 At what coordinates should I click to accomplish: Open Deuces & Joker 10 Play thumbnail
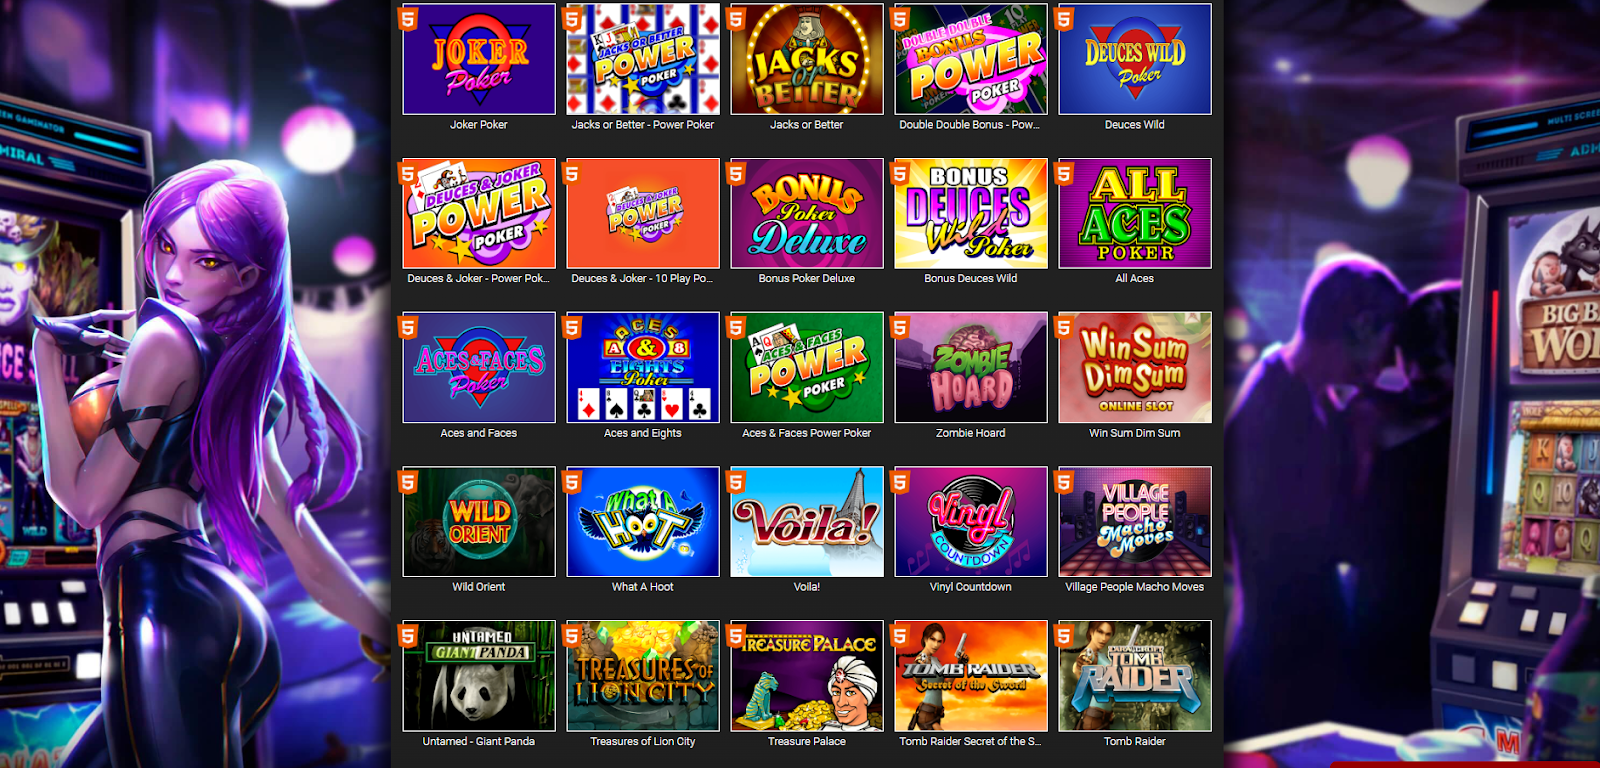pyautogui.click(x=643, y=213)
